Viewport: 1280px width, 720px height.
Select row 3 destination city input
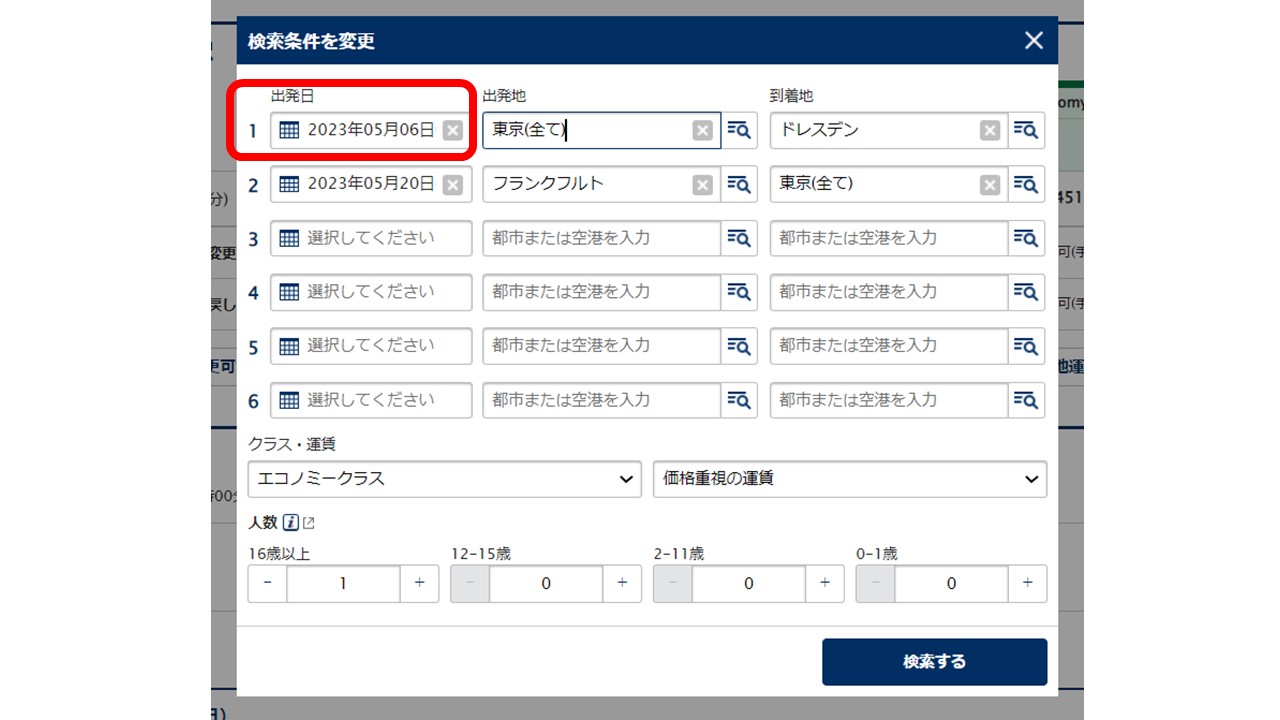pos(889,238)
